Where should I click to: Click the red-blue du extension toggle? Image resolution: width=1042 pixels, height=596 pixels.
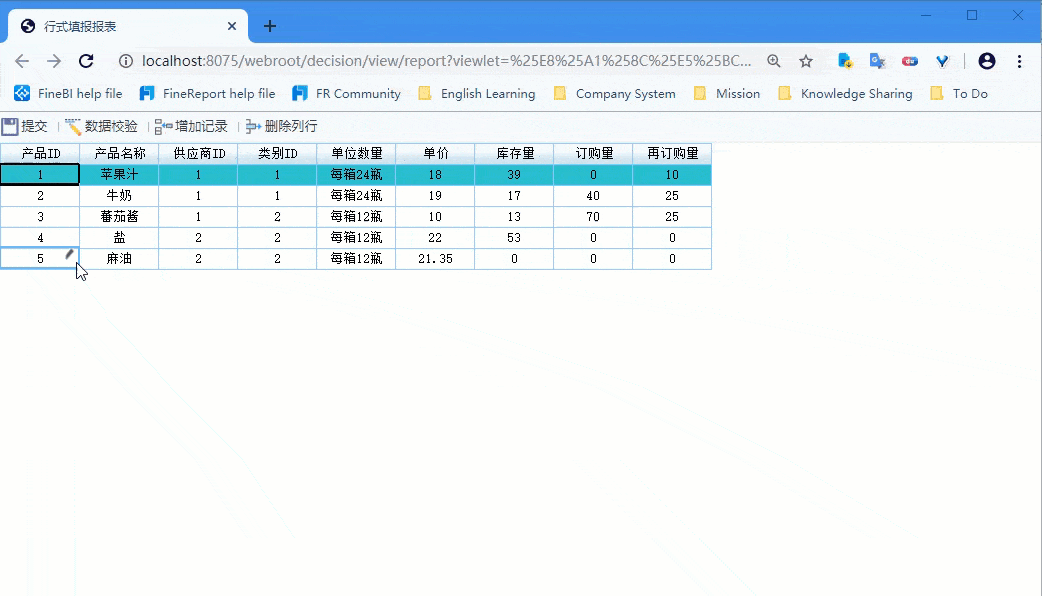pos(910,60)
